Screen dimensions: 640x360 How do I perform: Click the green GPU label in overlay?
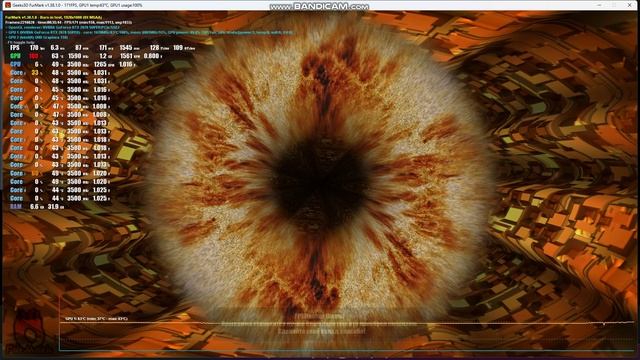click(x=15, y=56)
